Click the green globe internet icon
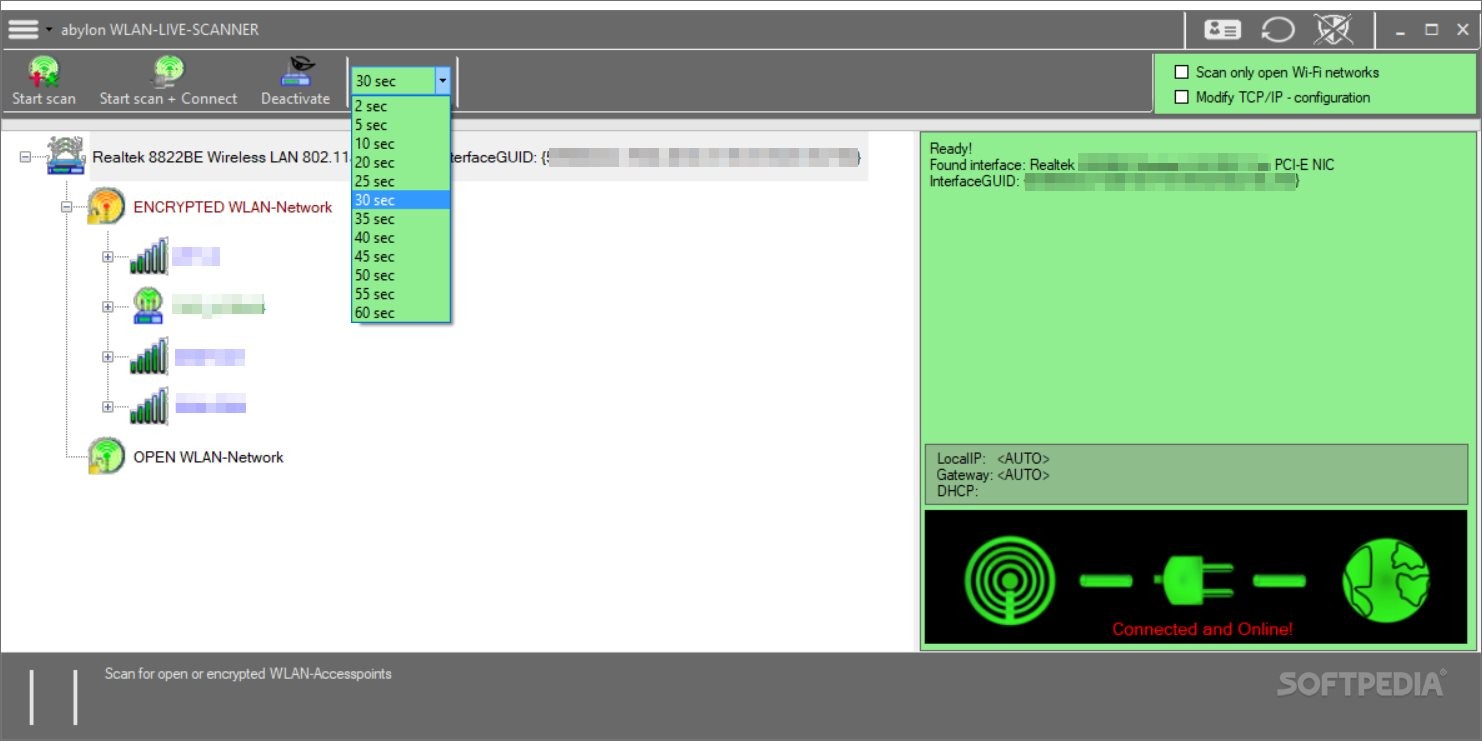The width and height of the screenshot is (1482, 741). click(1385, 580)
